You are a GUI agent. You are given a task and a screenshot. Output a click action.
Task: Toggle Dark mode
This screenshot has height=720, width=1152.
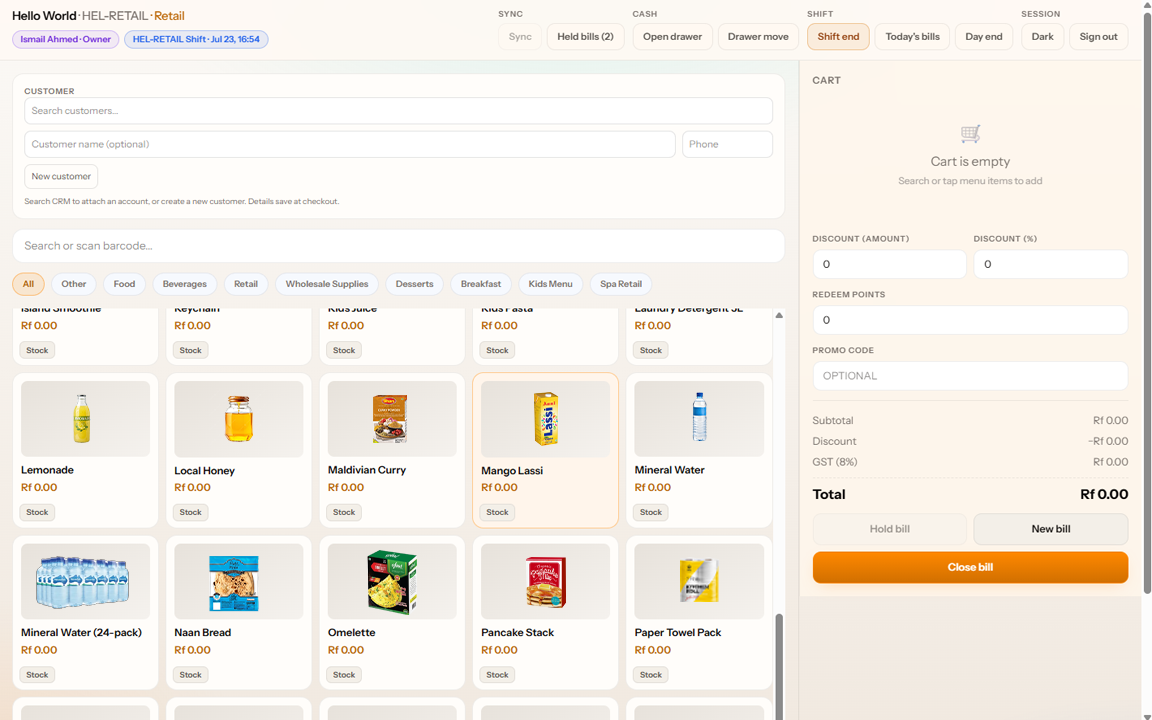click(x=1043, y=37)
